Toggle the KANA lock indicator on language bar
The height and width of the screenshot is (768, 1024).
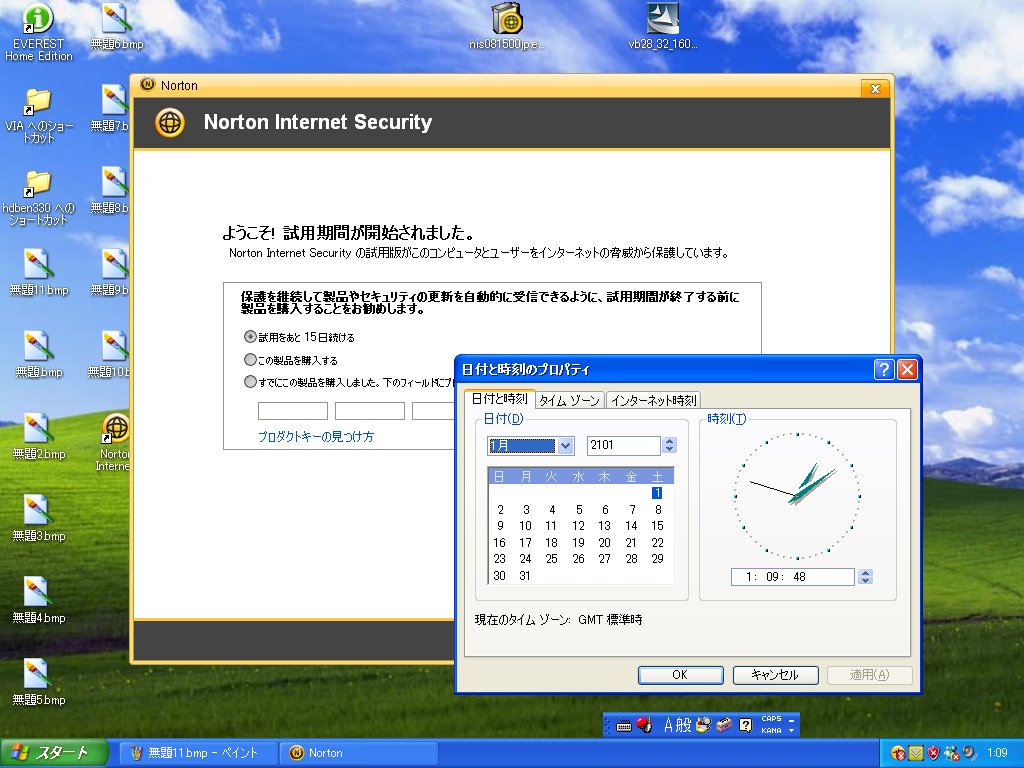click(771, 731)
